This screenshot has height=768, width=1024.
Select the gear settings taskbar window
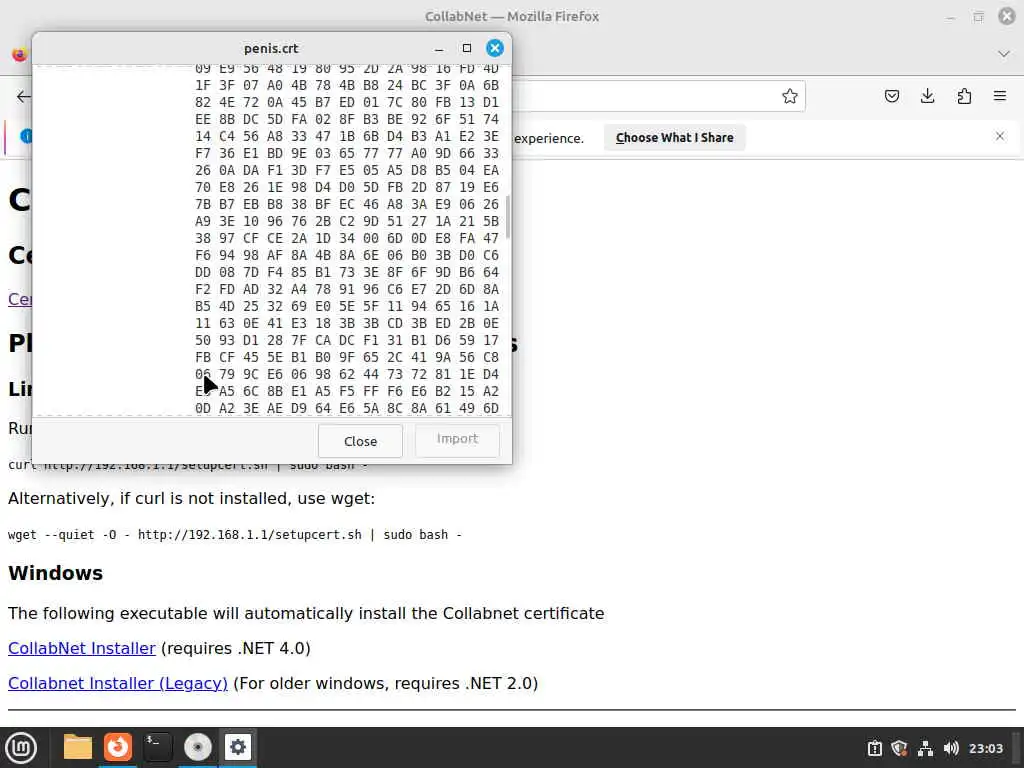tap(238, 747)
